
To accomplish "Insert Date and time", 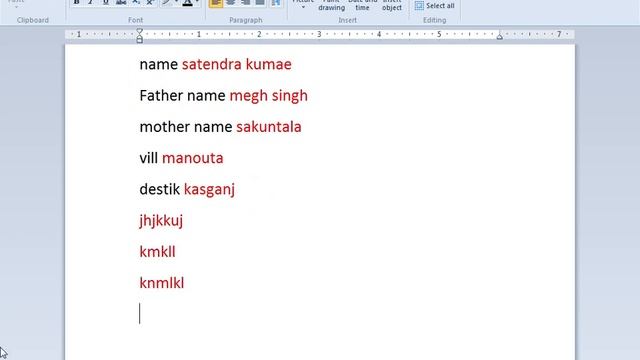I will click(x=362, y=5).
